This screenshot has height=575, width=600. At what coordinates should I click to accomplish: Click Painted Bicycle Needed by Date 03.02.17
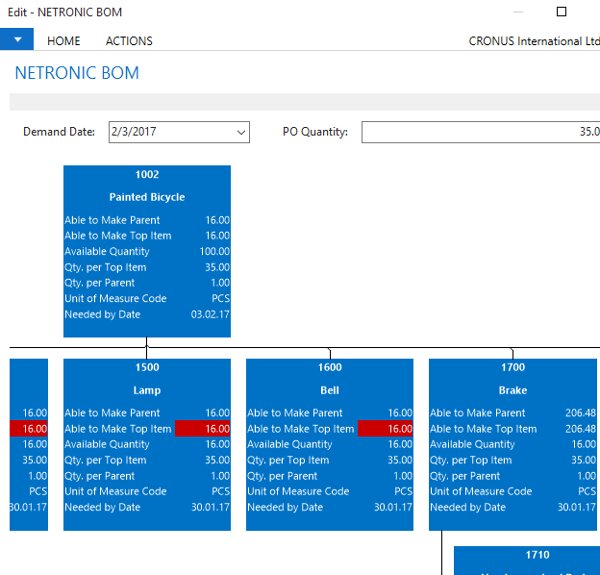click(x=210, y=314)
